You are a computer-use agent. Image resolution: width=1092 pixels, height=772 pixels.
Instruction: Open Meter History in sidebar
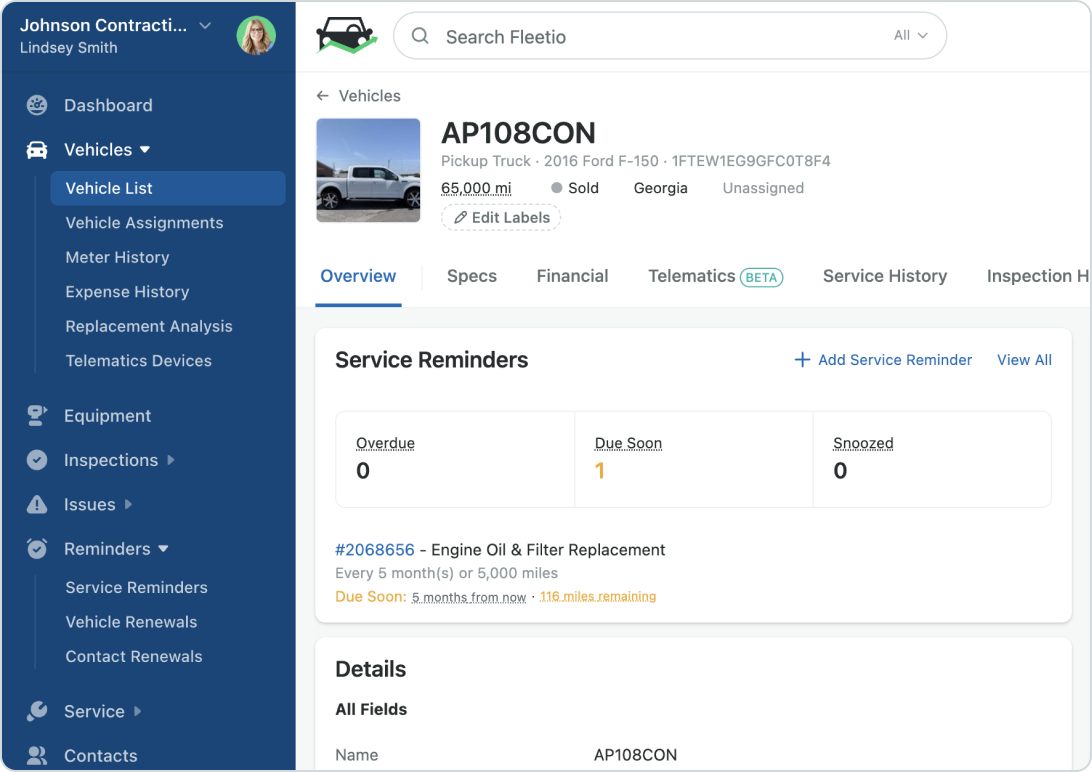pyautogui.click(x=117, y=258)
